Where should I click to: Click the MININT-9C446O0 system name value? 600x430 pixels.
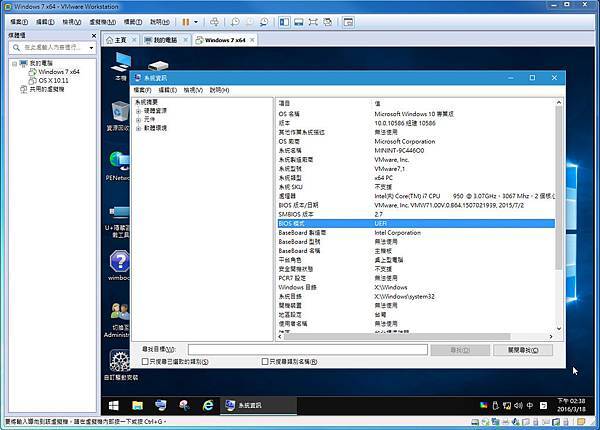(x=399, y=151)
